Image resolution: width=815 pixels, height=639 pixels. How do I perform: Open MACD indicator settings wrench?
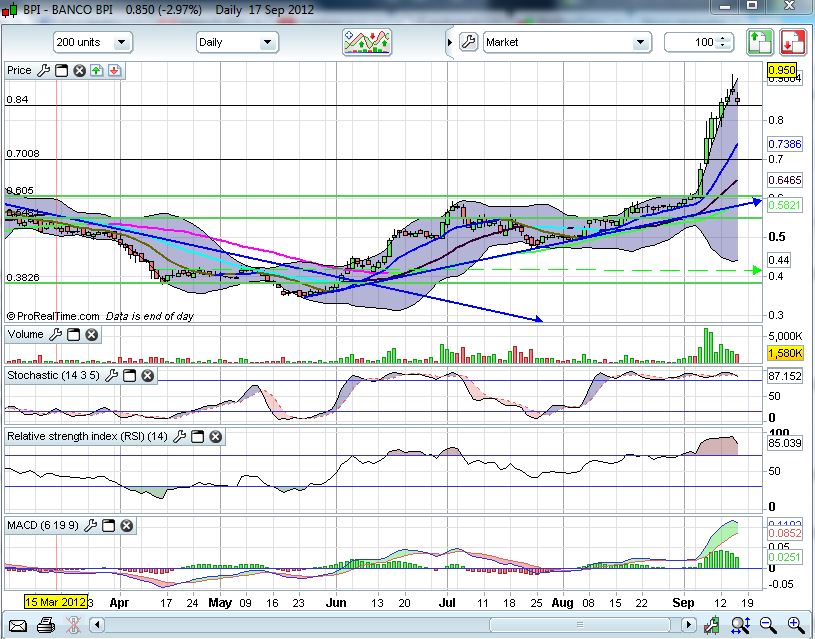pos(90,525)
